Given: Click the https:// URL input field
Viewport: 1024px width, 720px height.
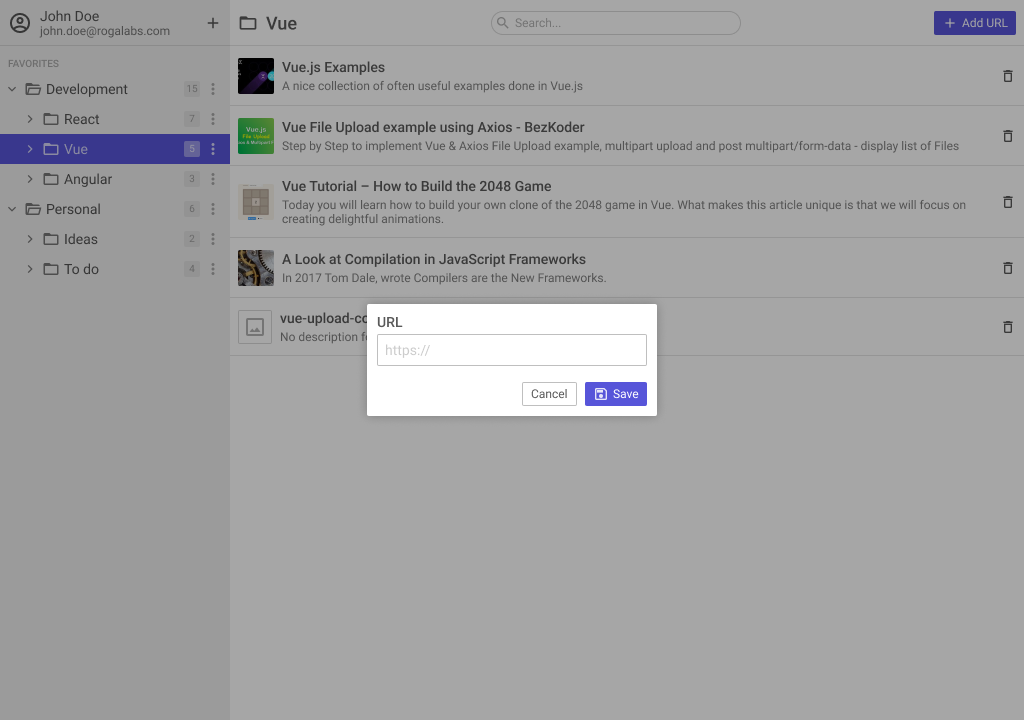Looking at the screenshot, I should pos(512,350).
